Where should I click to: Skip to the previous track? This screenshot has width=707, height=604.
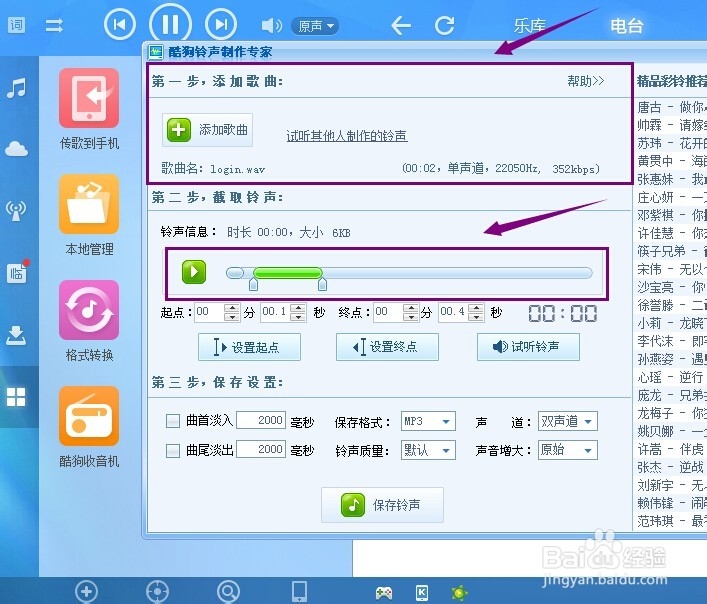click(119, 24)
